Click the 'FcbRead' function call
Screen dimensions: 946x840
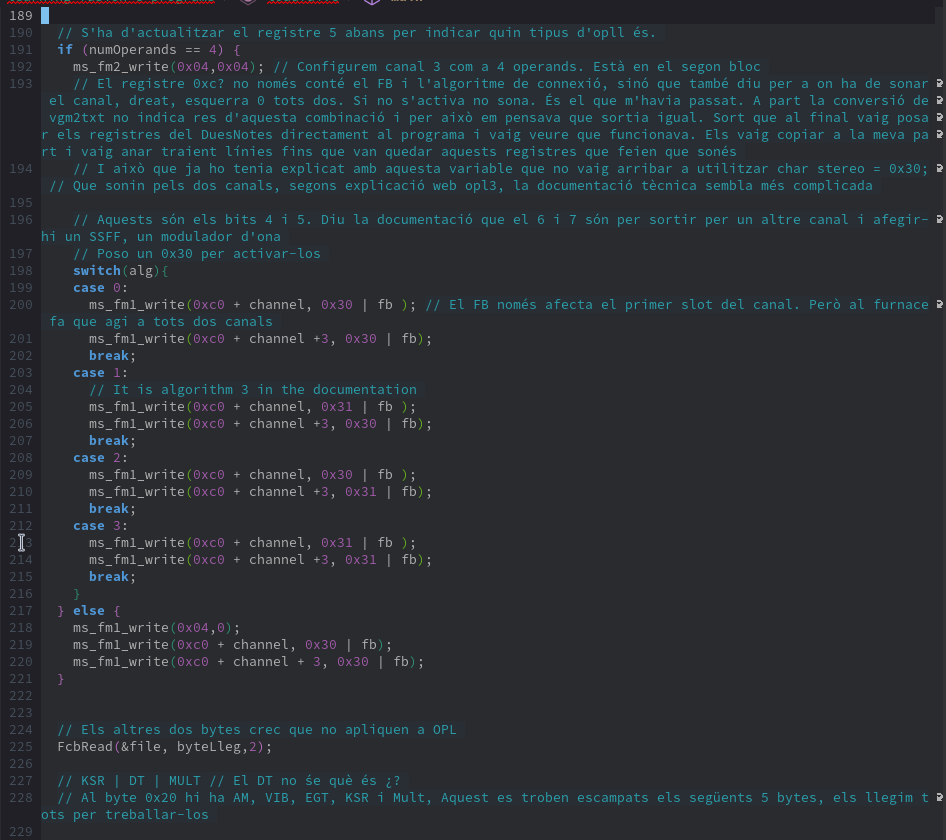point(85,746)
